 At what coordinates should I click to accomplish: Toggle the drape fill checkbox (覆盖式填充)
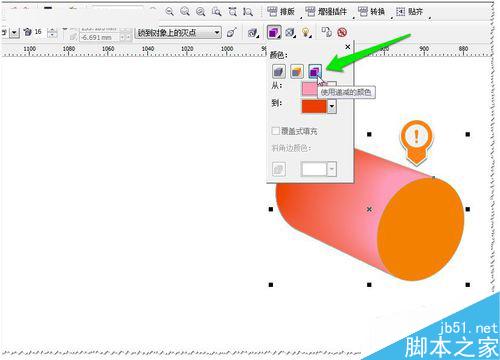click(x=276, y=131)
